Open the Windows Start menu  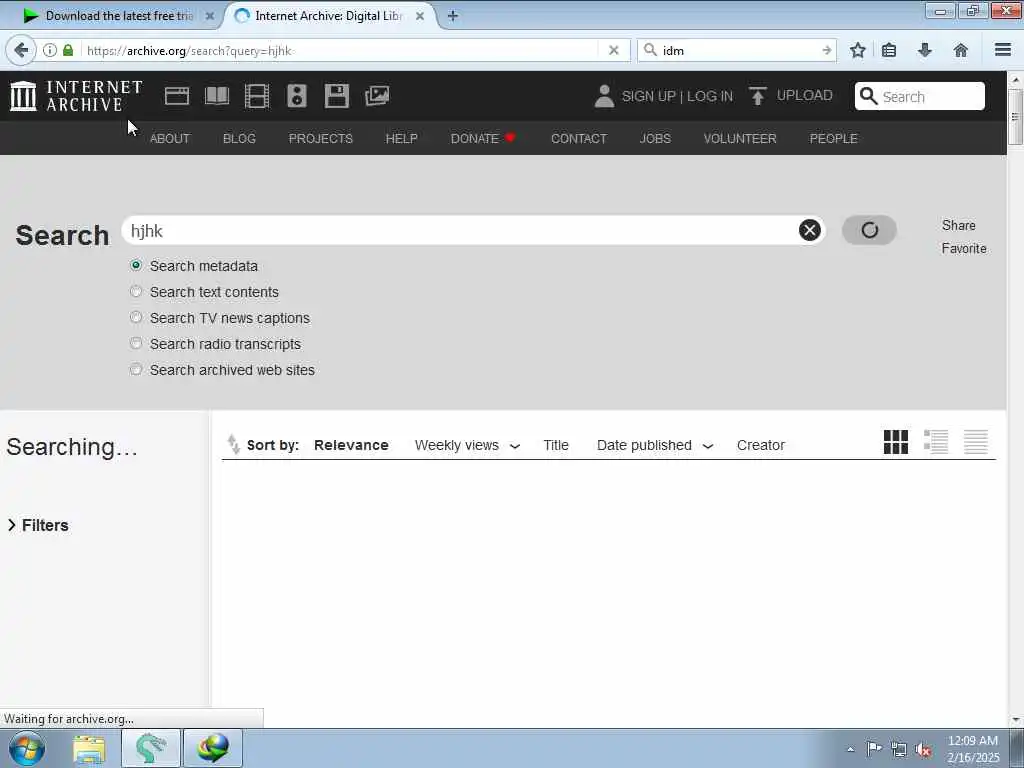click(x=27, y=748)
